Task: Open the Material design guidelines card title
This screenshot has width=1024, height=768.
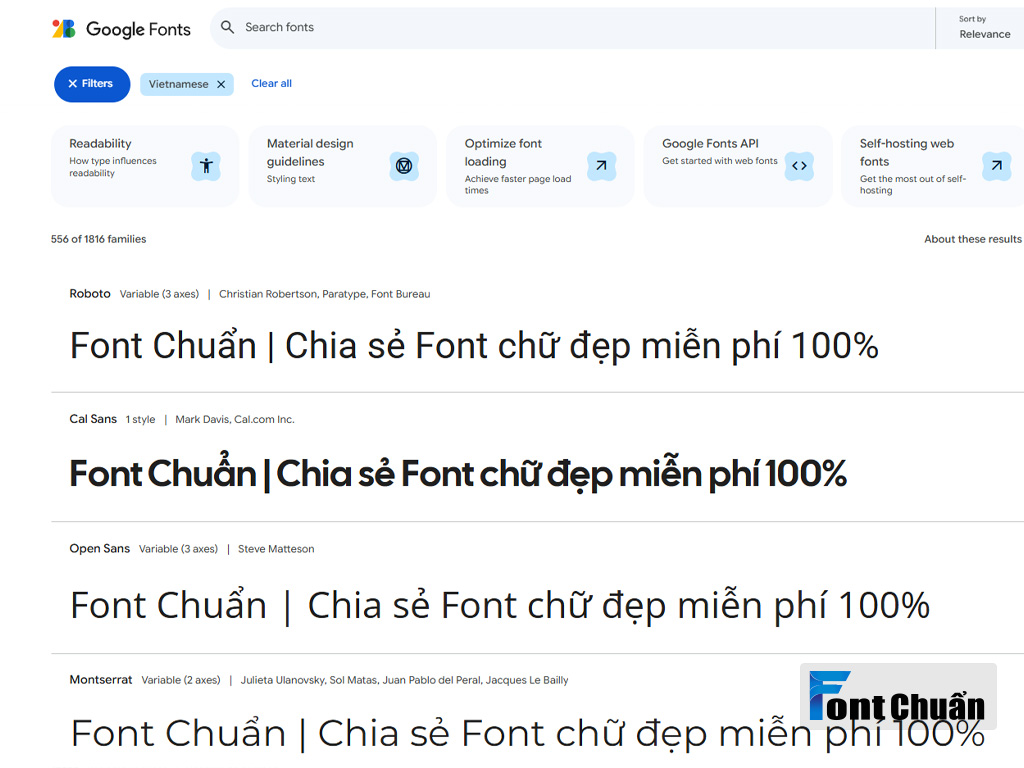Action: click(x=310, y=152)
